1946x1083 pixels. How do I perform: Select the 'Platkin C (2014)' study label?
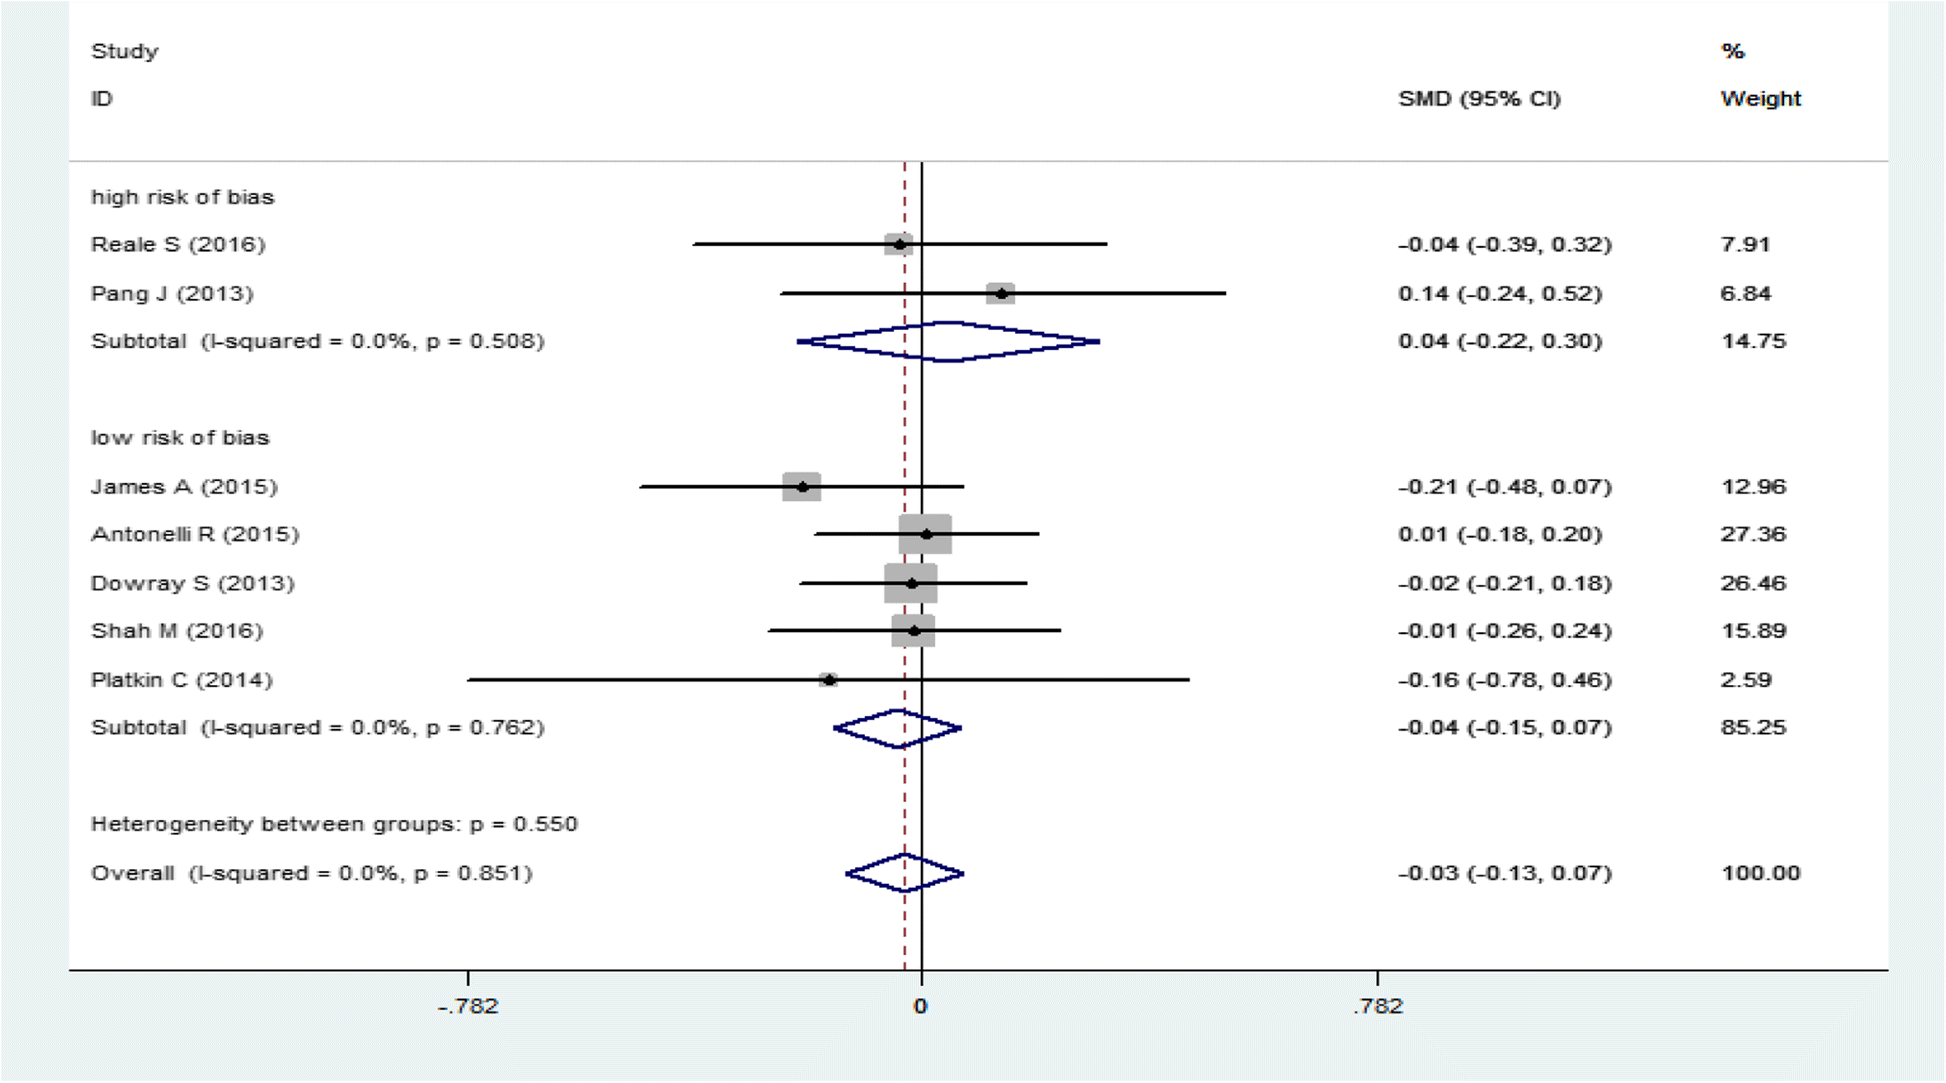pyautogui.click(x=182, y=680)
